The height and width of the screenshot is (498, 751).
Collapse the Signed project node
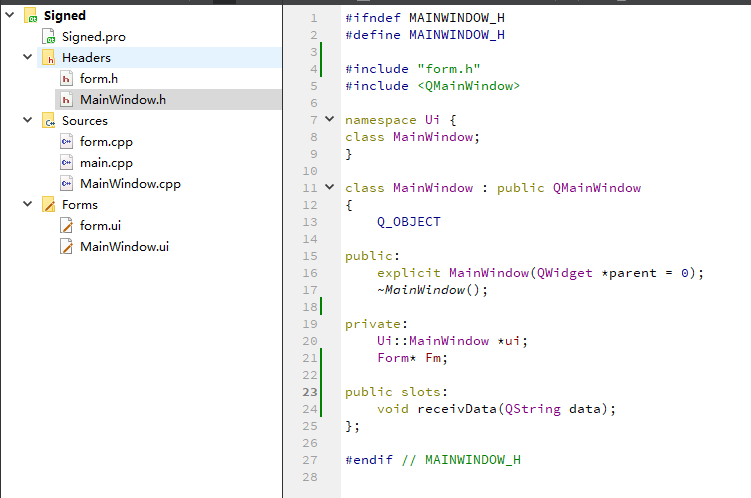(10, 15)
